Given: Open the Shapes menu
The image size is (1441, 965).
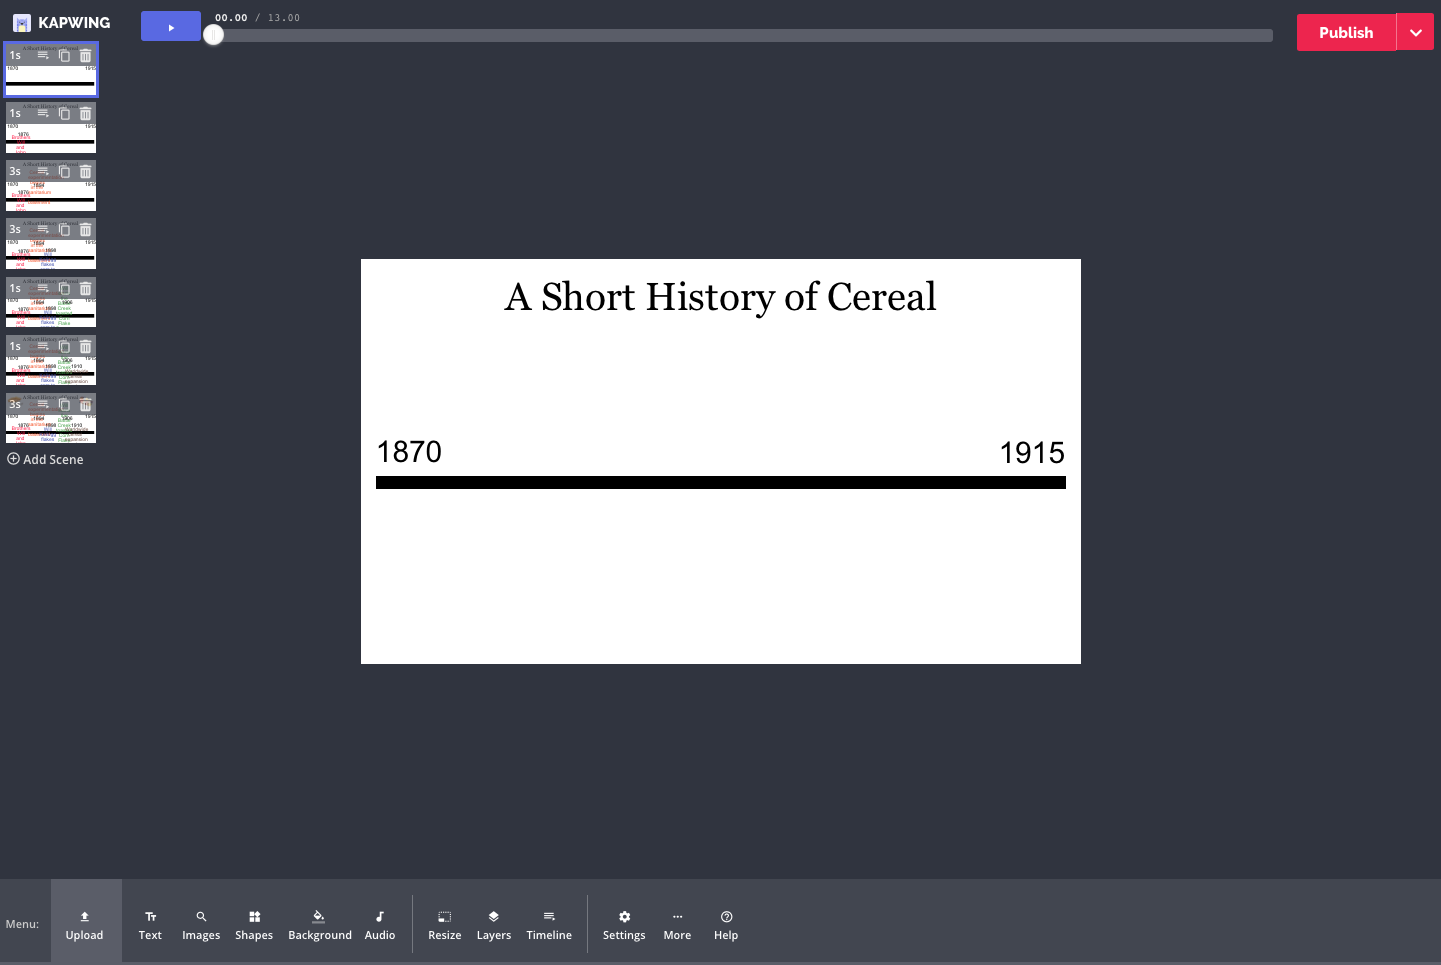Looking at the screenshot, I should click(x=254, y=925).
